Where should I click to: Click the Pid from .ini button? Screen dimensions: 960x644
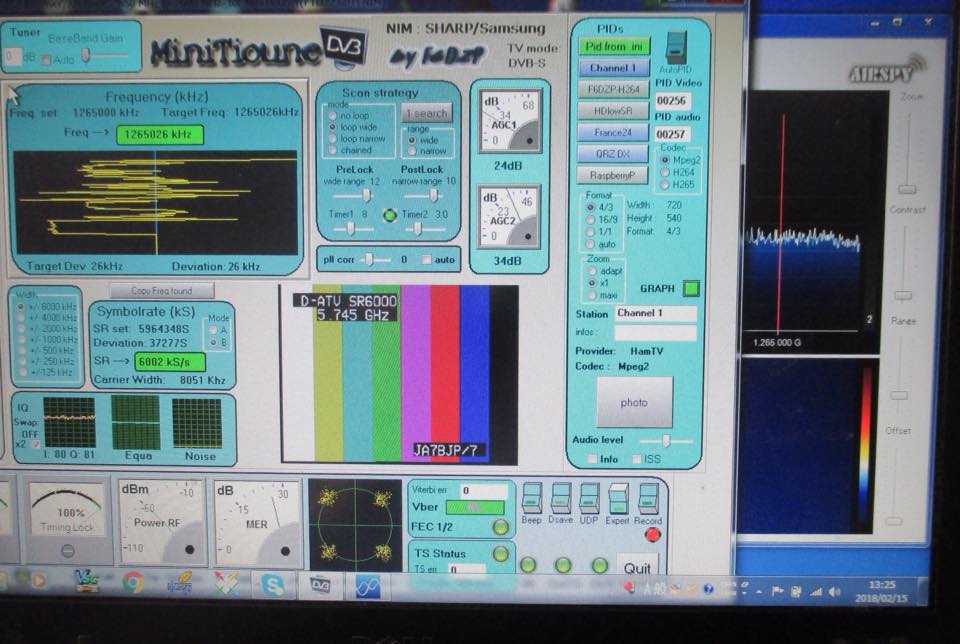pos(613,47)
